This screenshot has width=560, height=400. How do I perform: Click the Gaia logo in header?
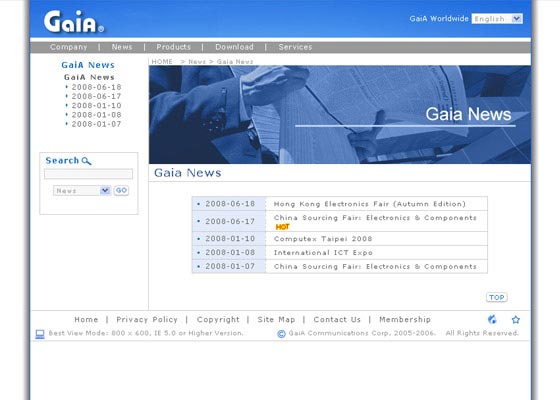click(x=74, y=21)
